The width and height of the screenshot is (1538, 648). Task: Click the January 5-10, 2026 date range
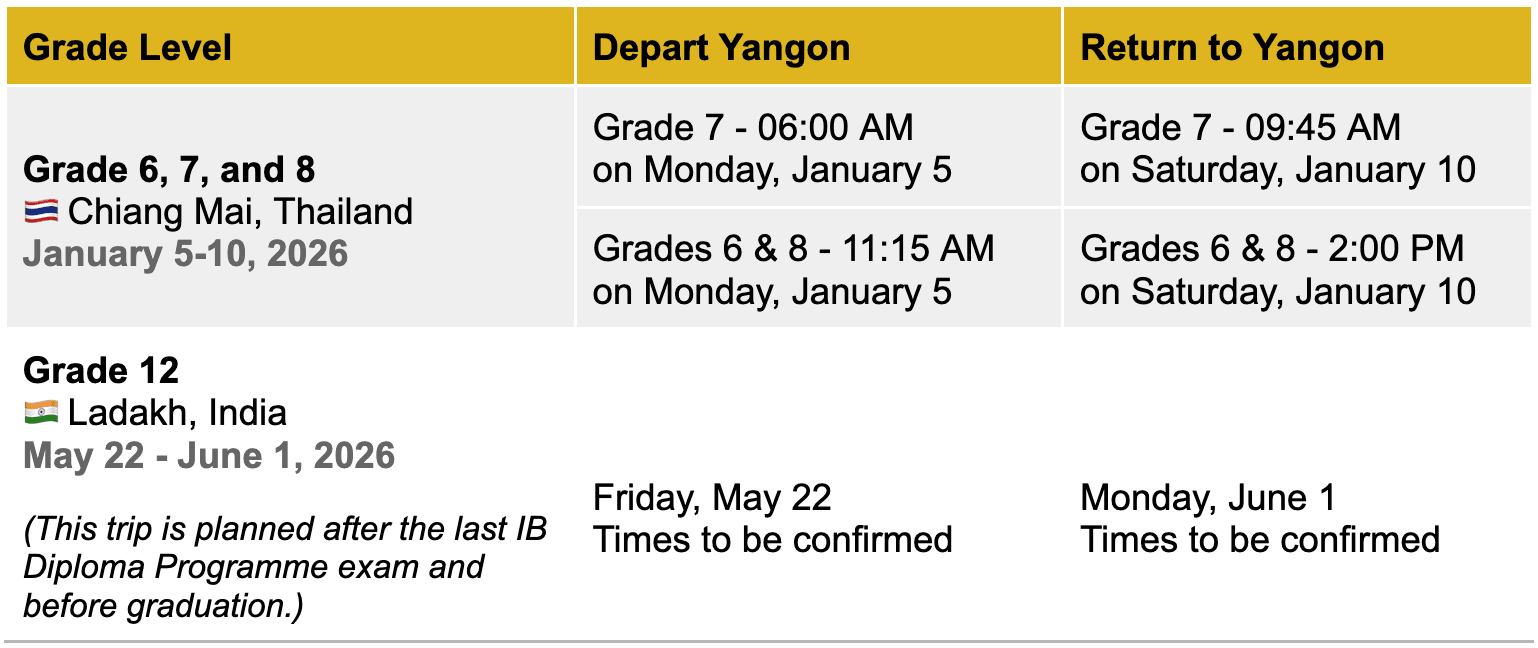(185, 254)
